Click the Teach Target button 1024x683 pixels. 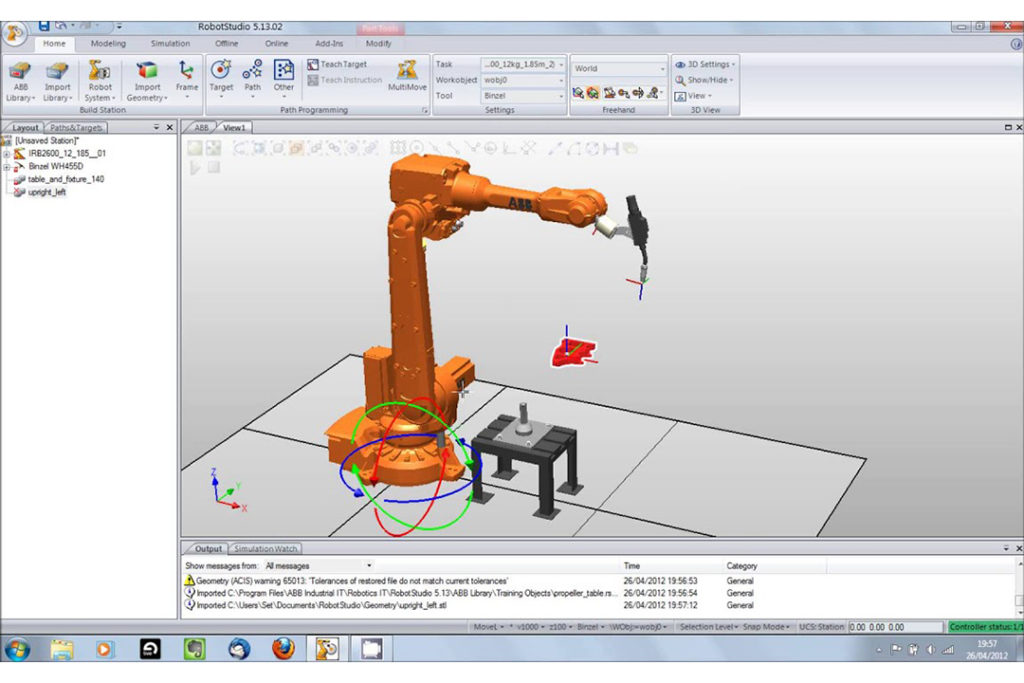[x=338, y=65]
